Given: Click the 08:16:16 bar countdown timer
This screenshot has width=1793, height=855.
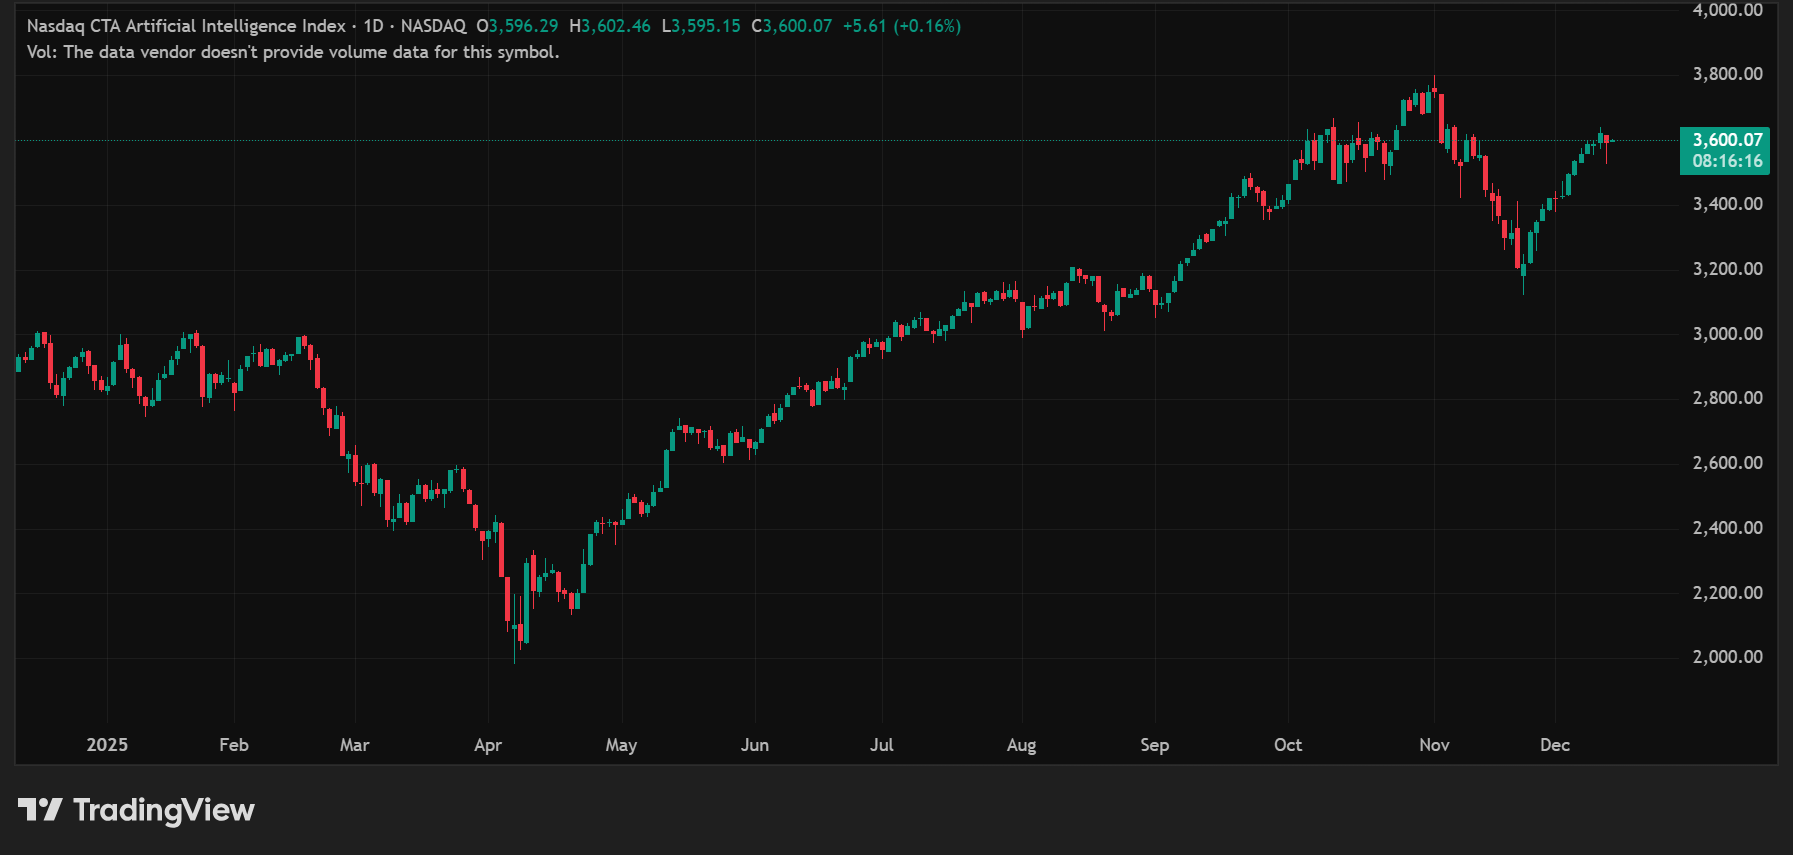Looking at the screenshot, I should tap(1726, 161).
